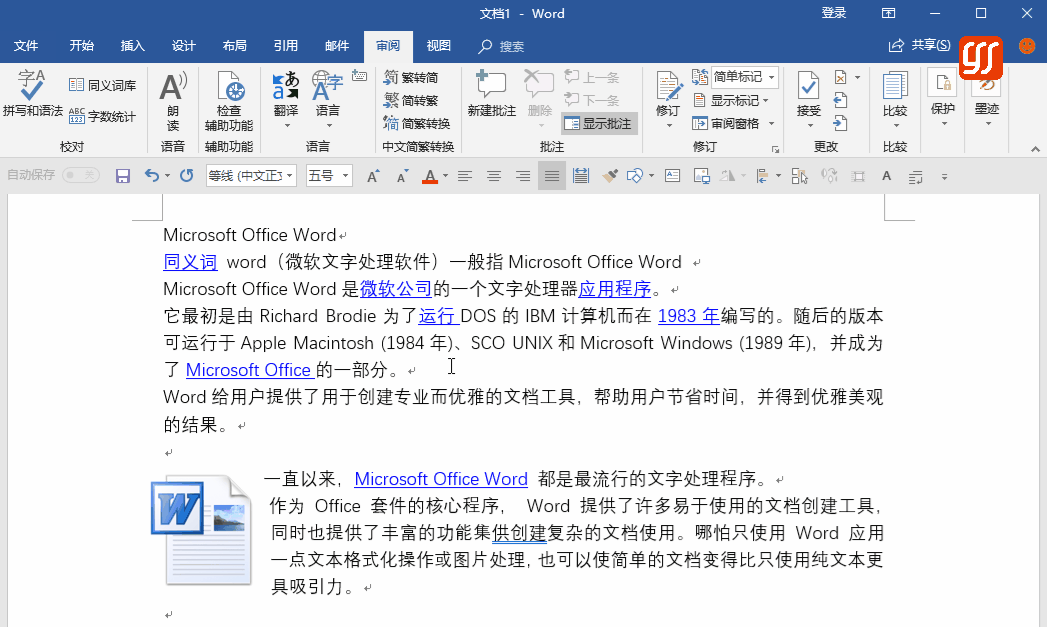This screenshot has width=1047, height=627.
Task: Open the 语言 language button
Action: (x=327, y=100)
